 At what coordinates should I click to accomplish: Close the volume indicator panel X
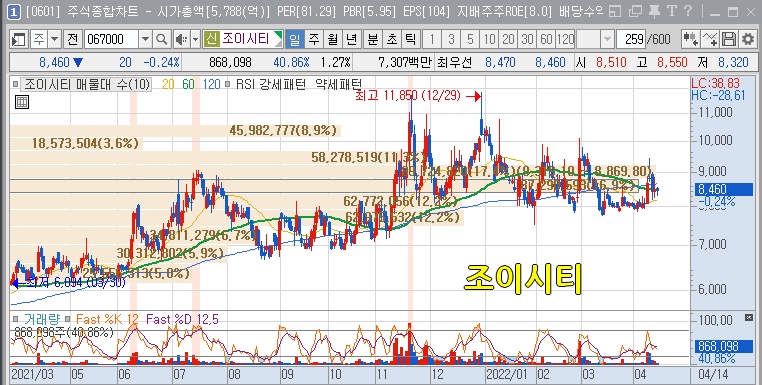click(748, 317)
